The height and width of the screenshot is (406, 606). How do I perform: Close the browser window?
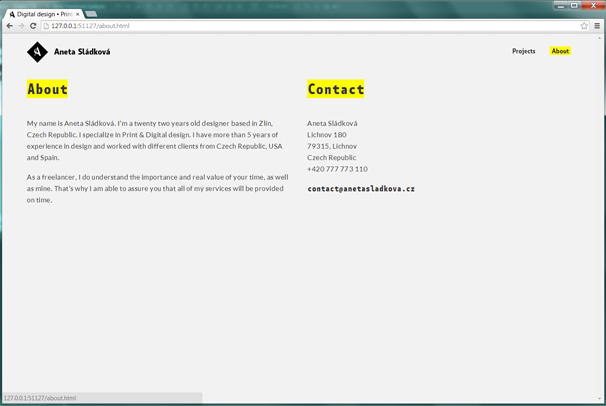tap(592, 5)
